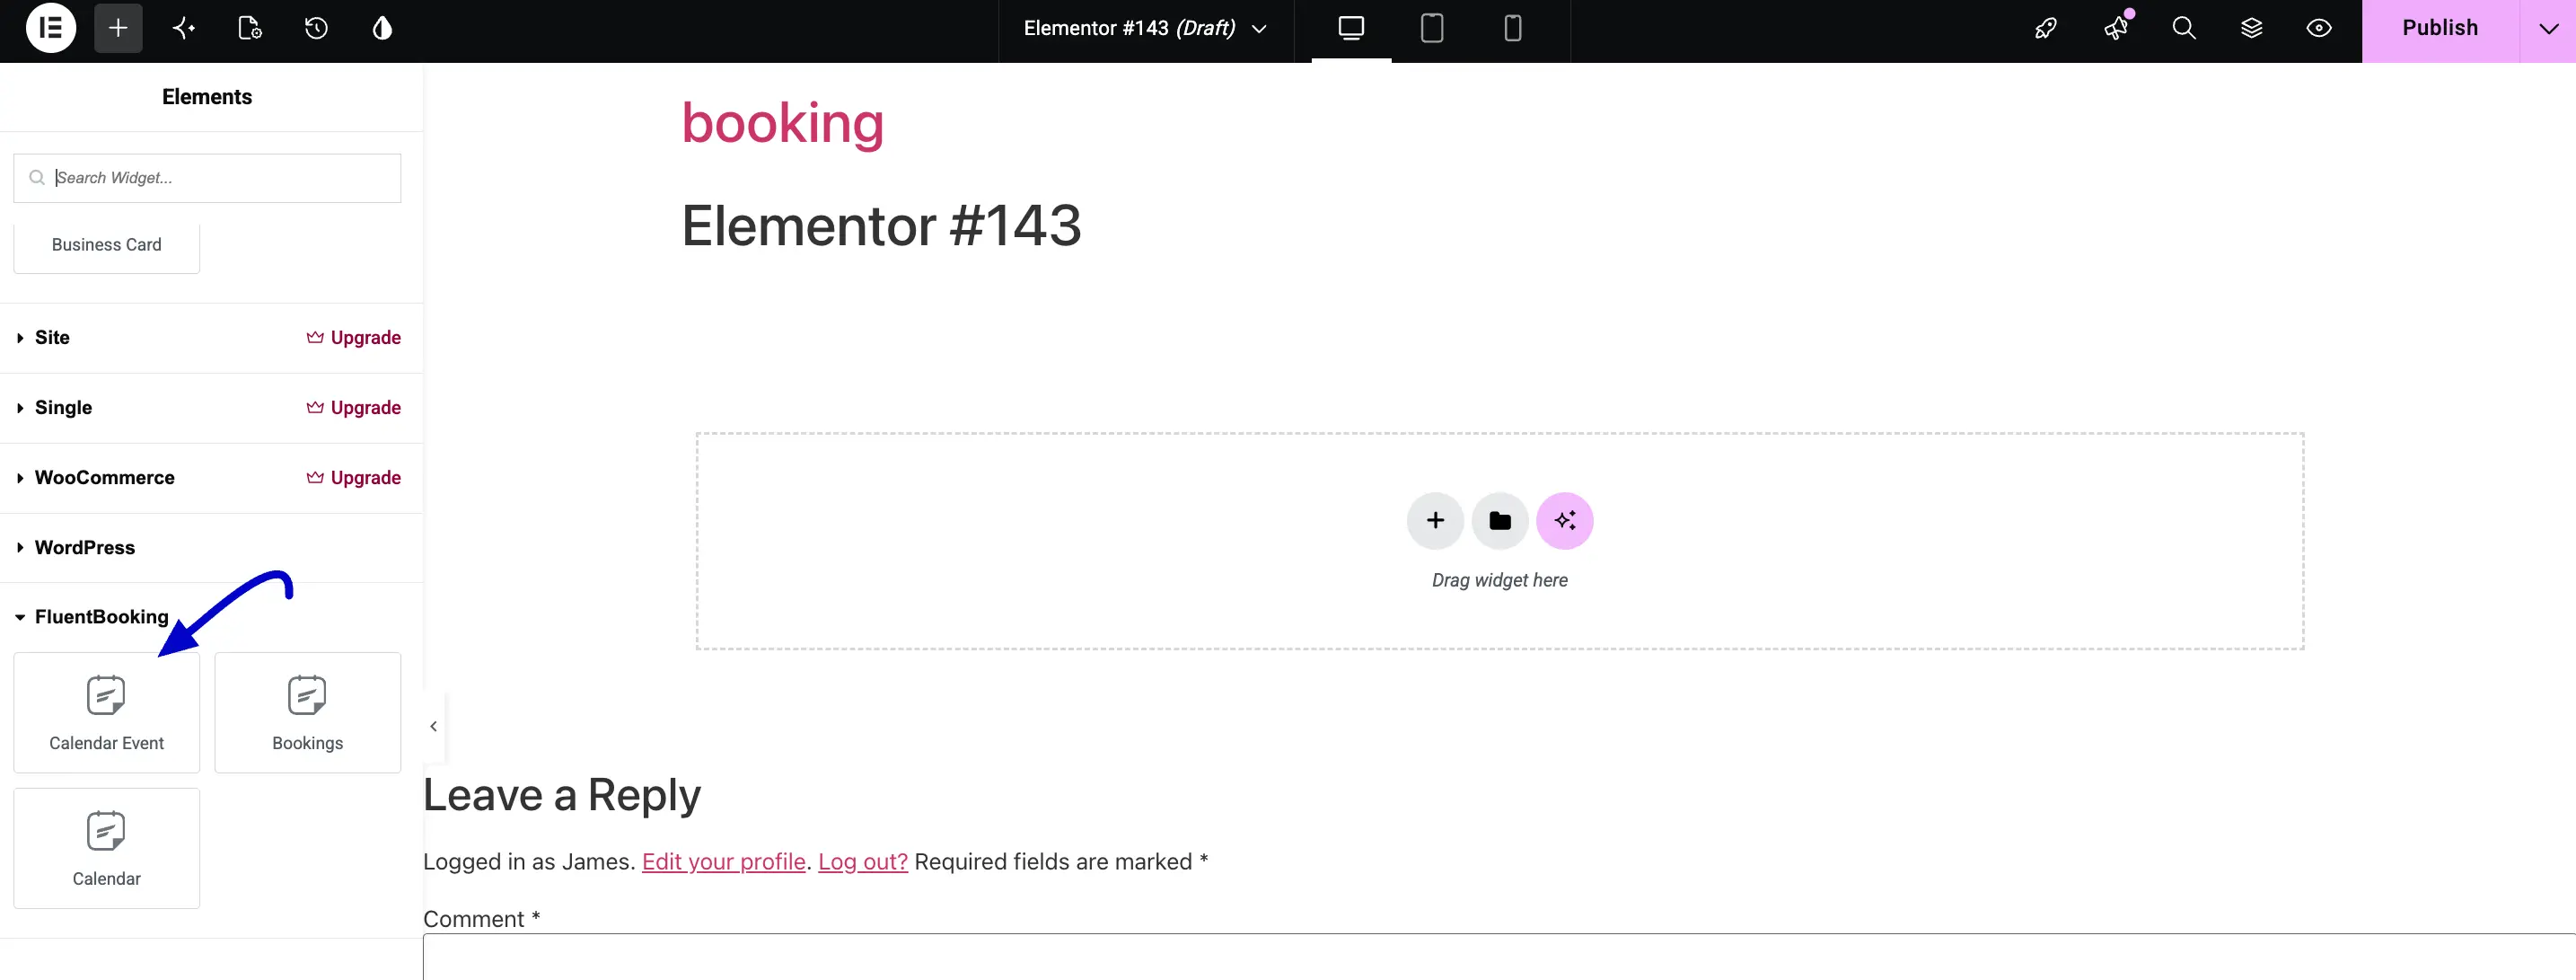Switch to mobile responsive view
This screenshot has width=2576, height=980.
1512,28
